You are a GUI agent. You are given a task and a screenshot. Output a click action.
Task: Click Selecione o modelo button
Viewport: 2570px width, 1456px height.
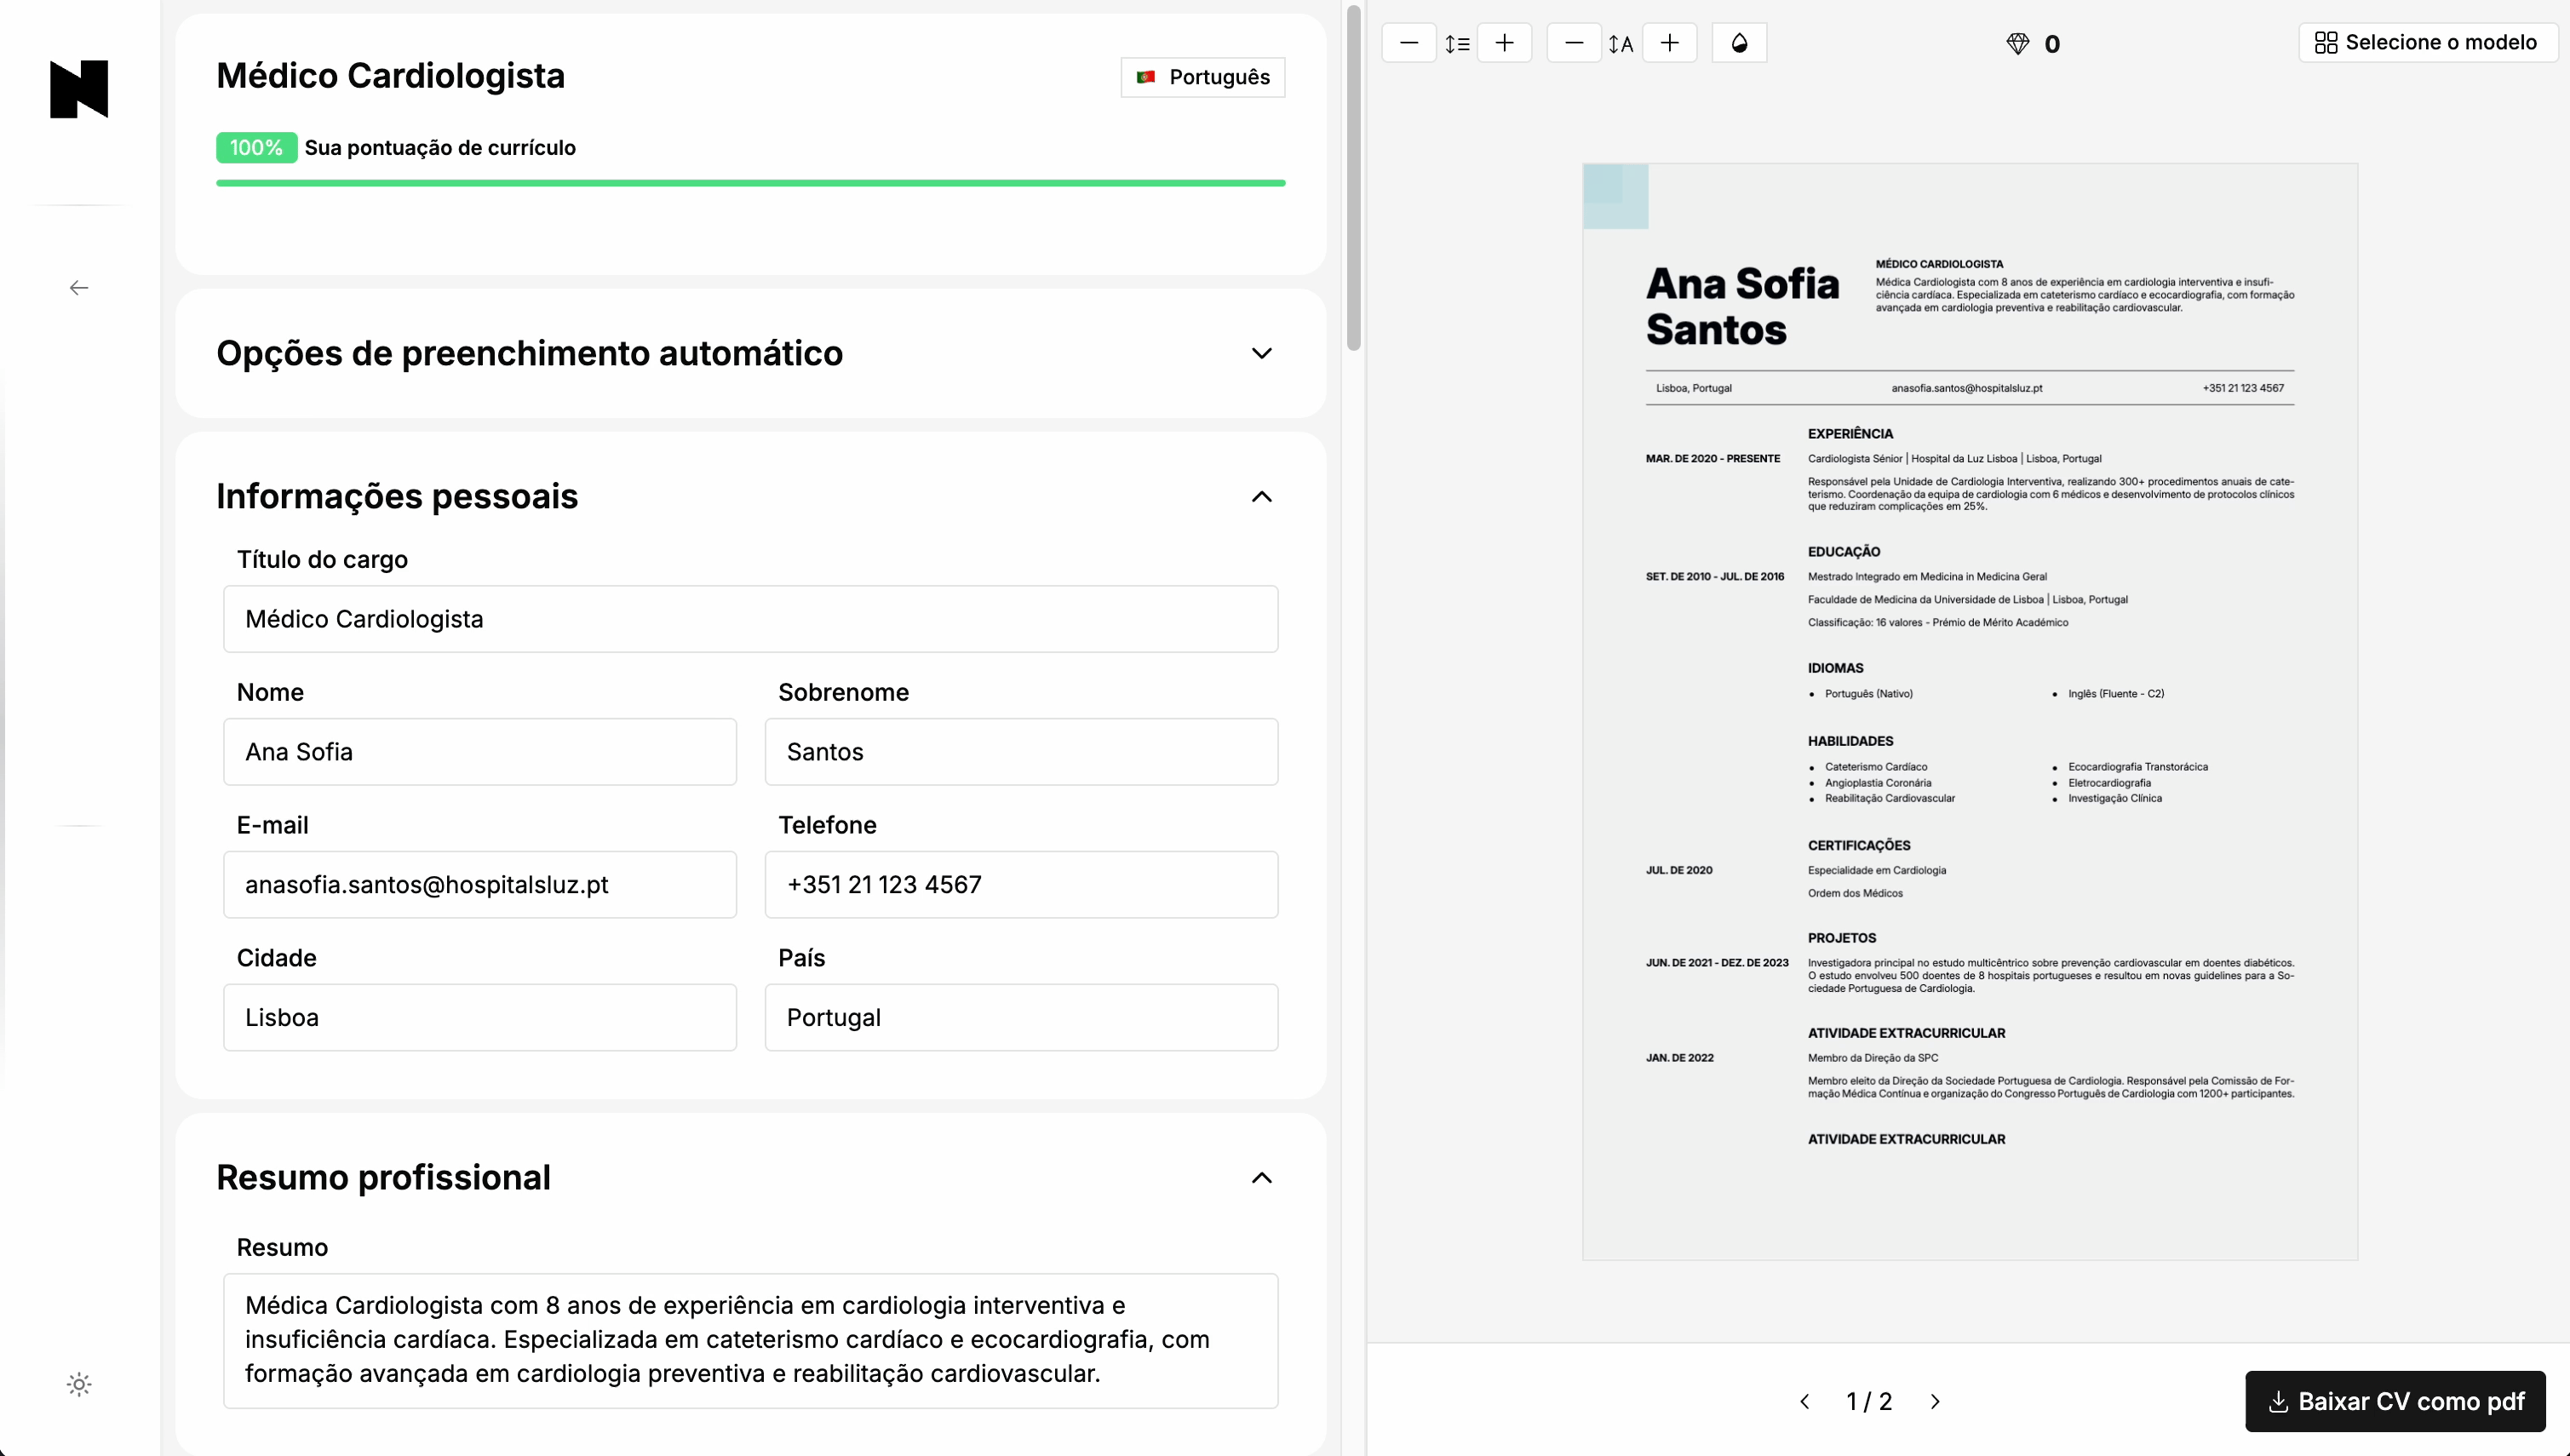tap(2427, 43)
